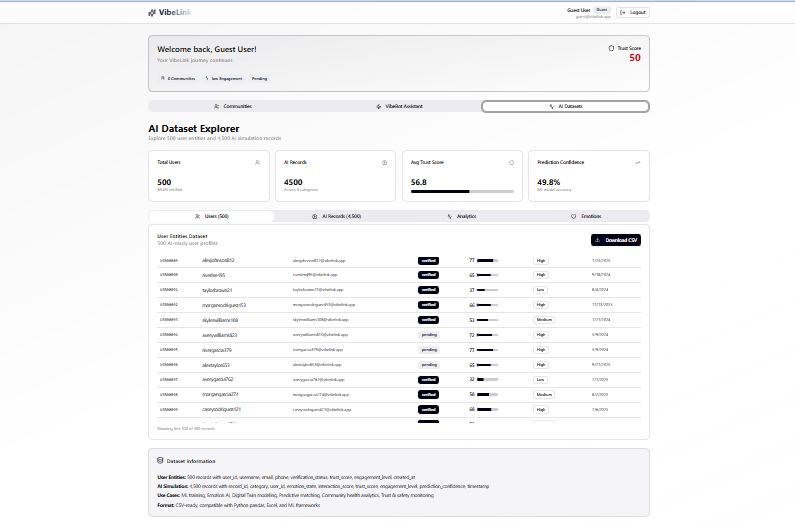The image size is (795, 529).
Task: Click the VibeLink logo icon
Action: pos(152,13)
